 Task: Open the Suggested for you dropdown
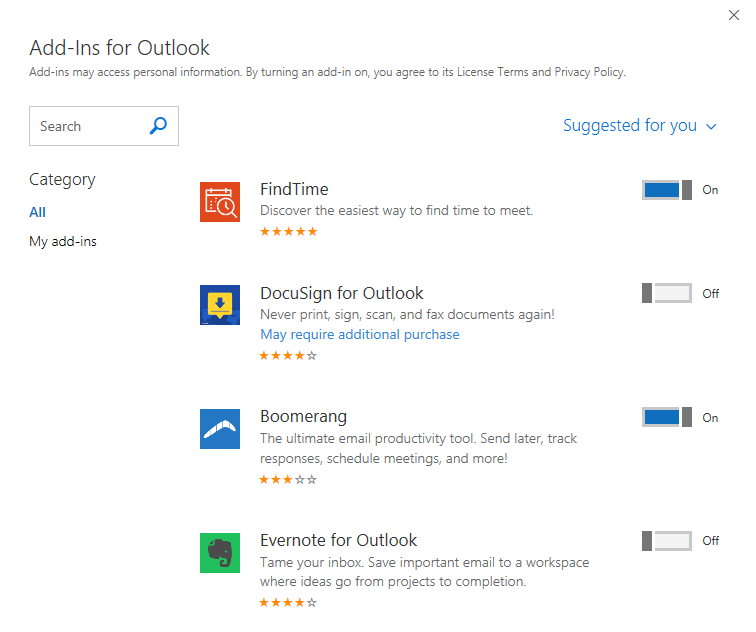(640, 126)
